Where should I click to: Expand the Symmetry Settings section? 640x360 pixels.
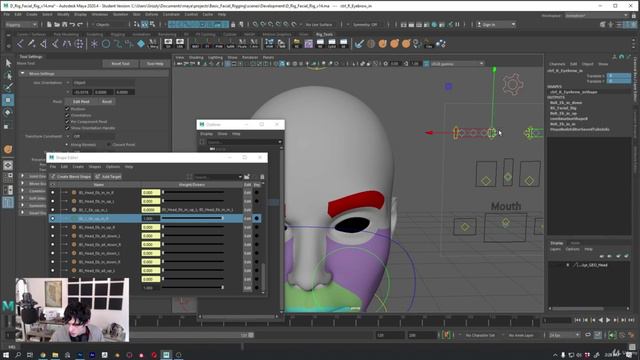(23, 206)
